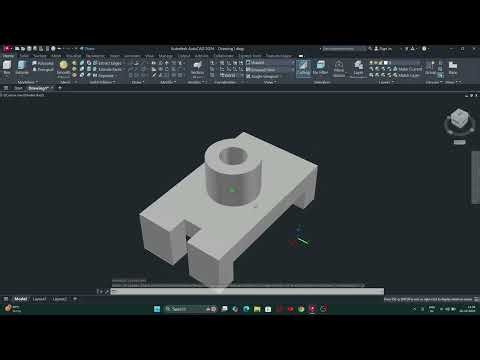Select the No Filter option
The height and width of the screenshot is (360, 480).
point(320,68)
